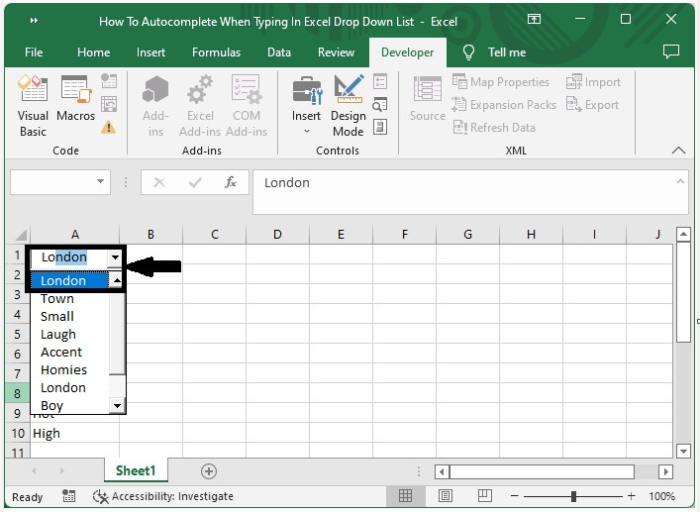The width and height of the screenshot is (700, 512).
Task: Click Expansion Packs button
Action: coord(504,104)
